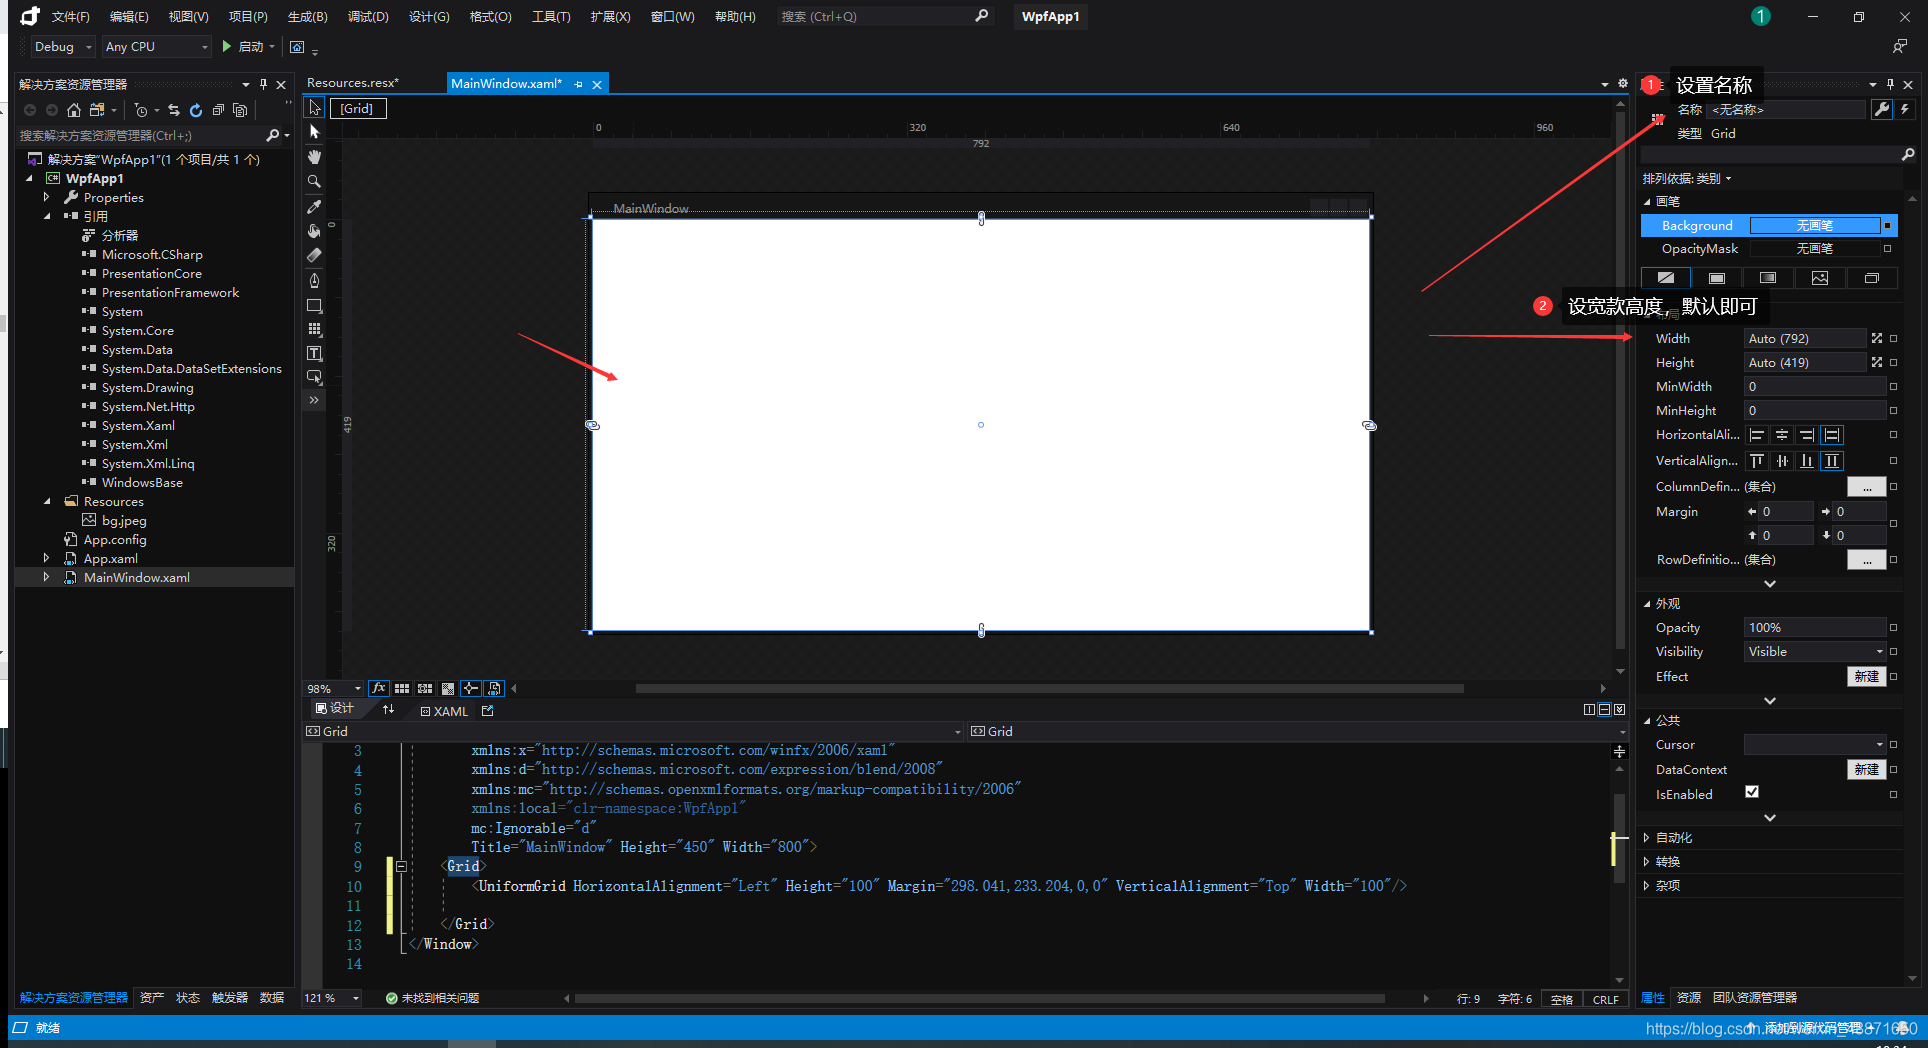This screenshot has width=1928, height=1048.
Task: Toggle snapping to gridlines
Action: point(425,688)
